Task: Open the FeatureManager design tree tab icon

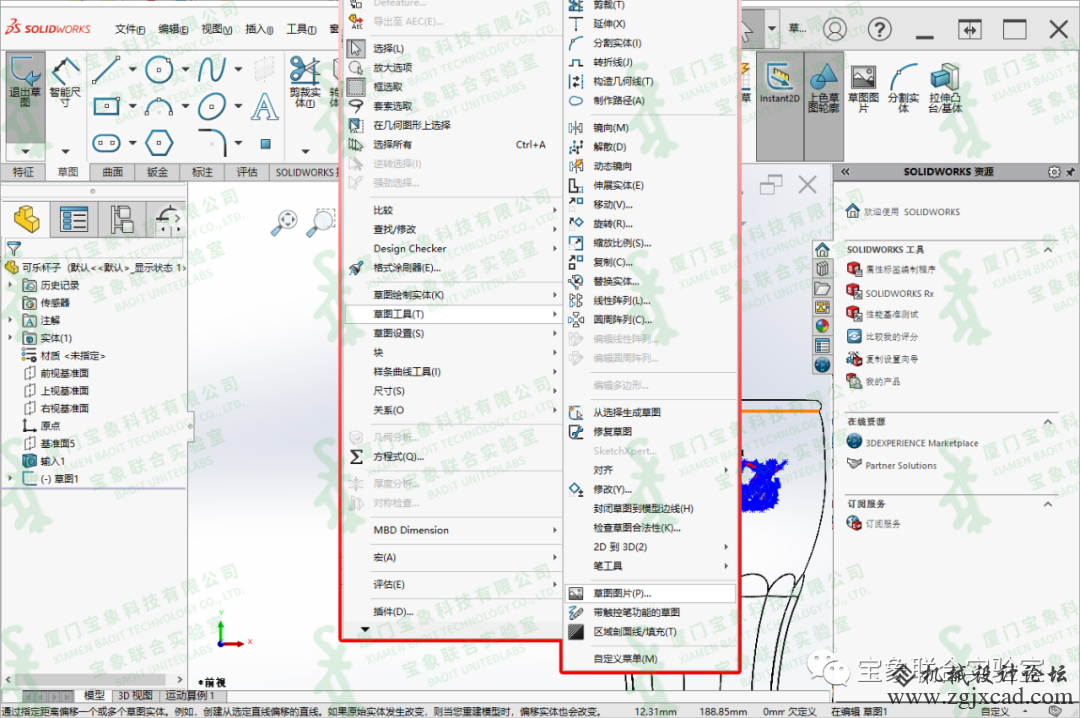Action: point(27,220)
